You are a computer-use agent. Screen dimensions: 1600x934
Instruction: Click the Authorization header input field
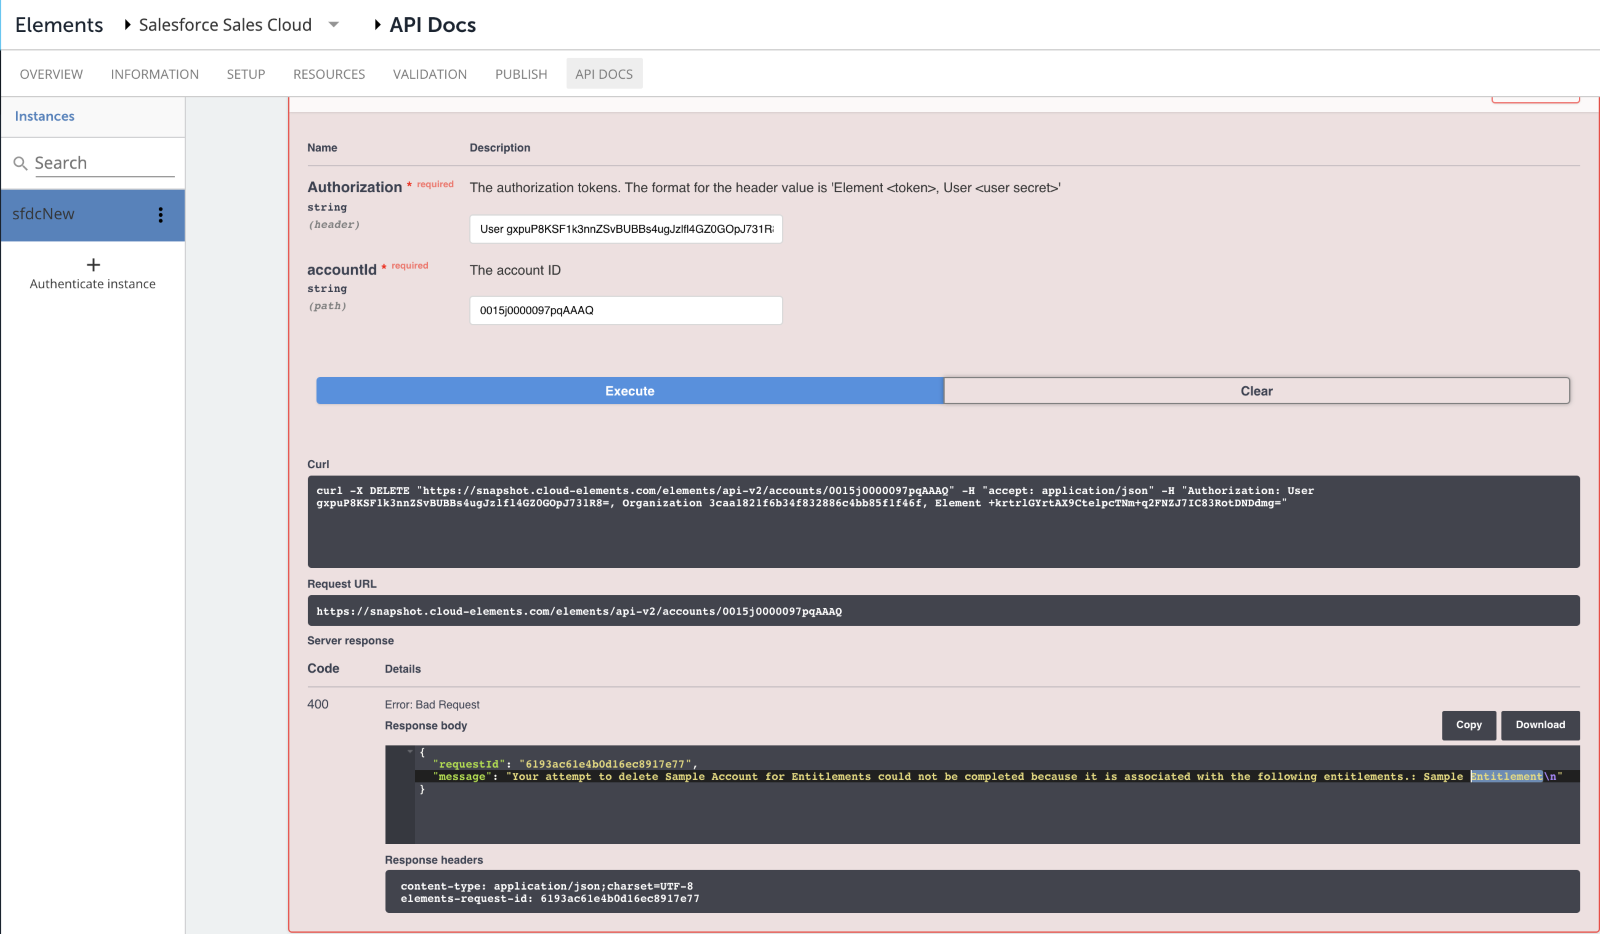coord(626,229)
